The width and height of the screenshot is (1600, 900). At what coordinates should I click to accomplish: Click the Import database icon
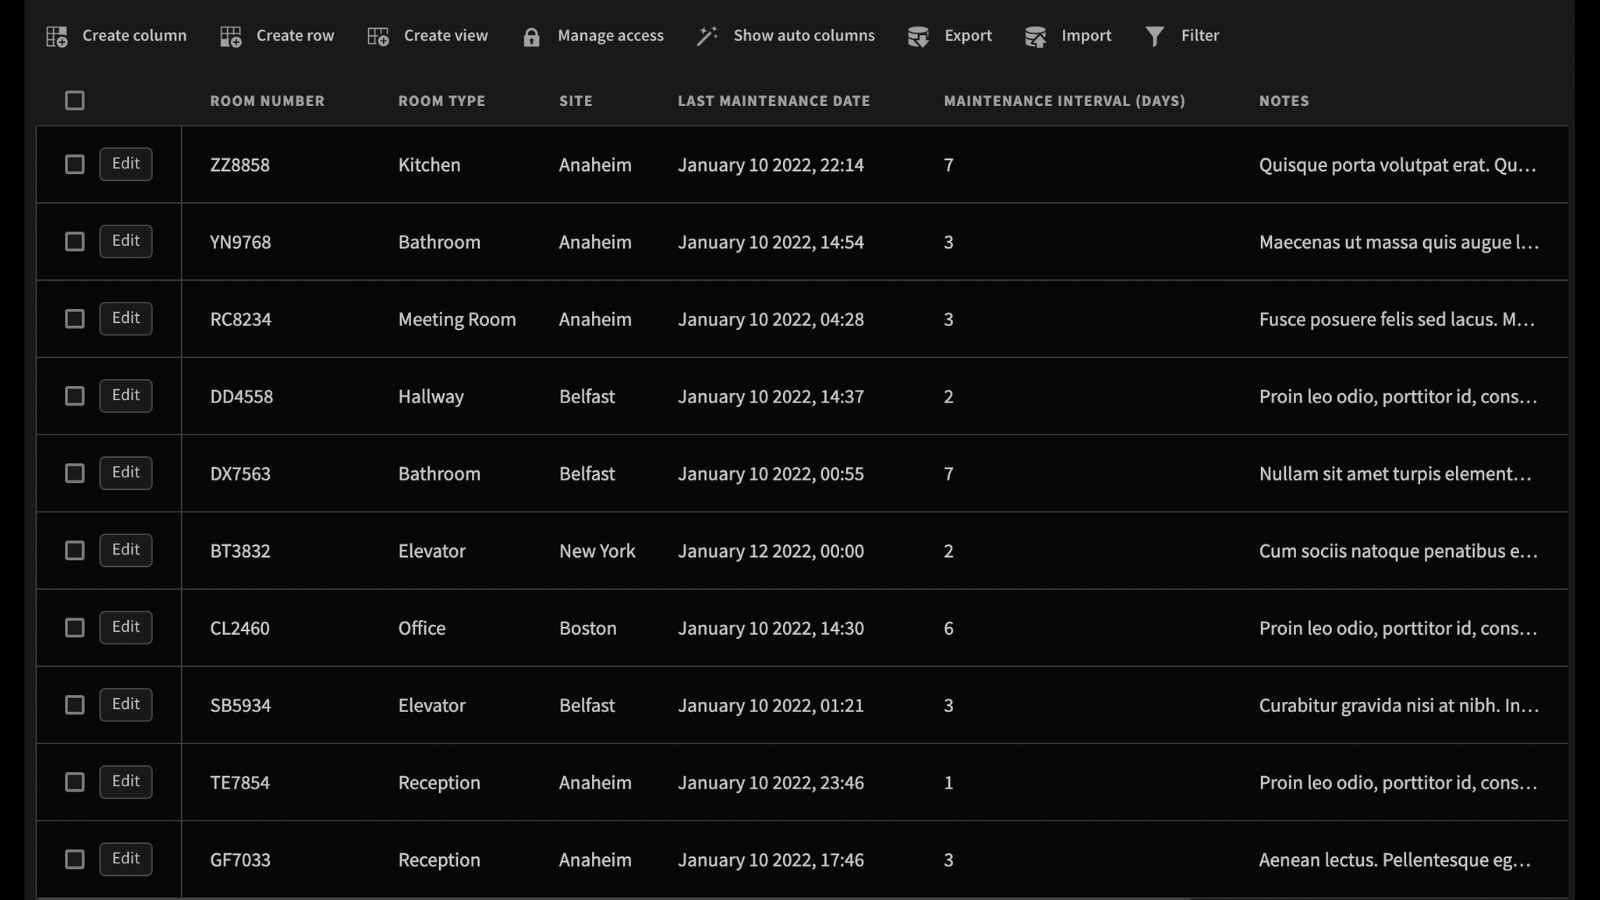(1034, 35)
